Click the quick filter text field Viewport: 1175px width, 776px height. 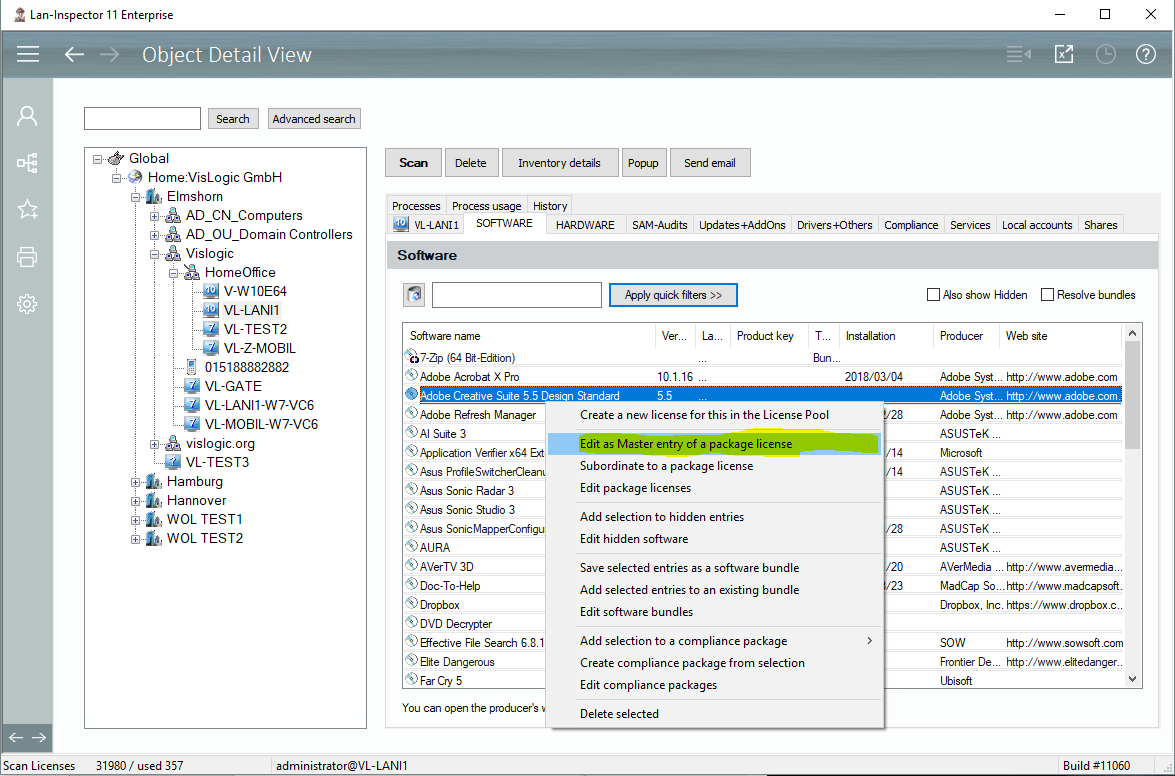pyautogui.click(x=516, y=295)
